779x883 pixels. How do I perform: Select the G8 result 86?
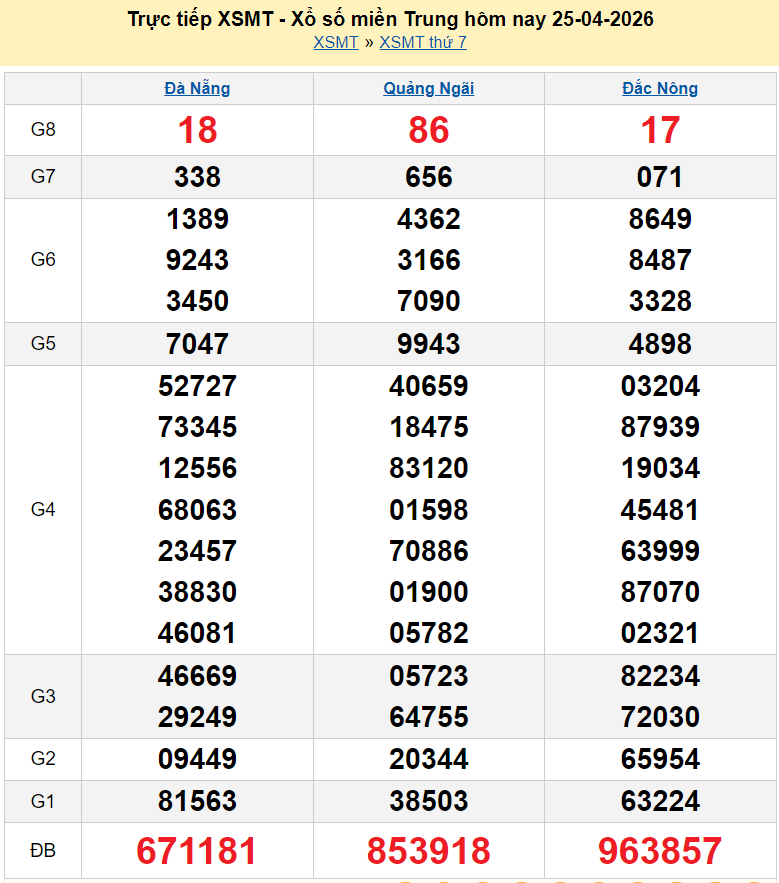click(428, 130)
